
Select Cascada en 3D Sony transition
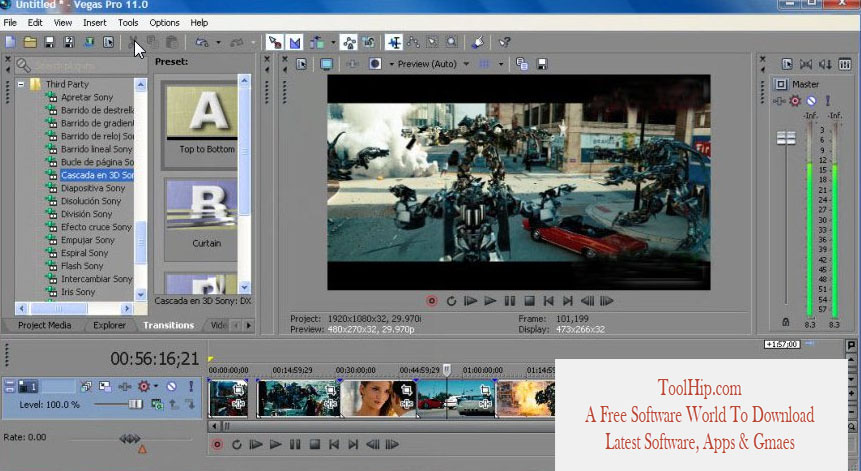[97, 175]
